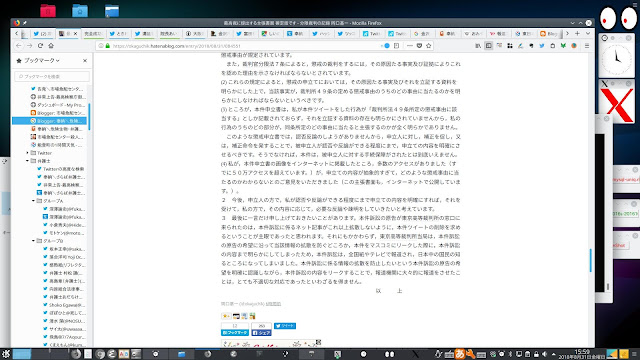Tweet the article via ツイート button

coord(285,326)
